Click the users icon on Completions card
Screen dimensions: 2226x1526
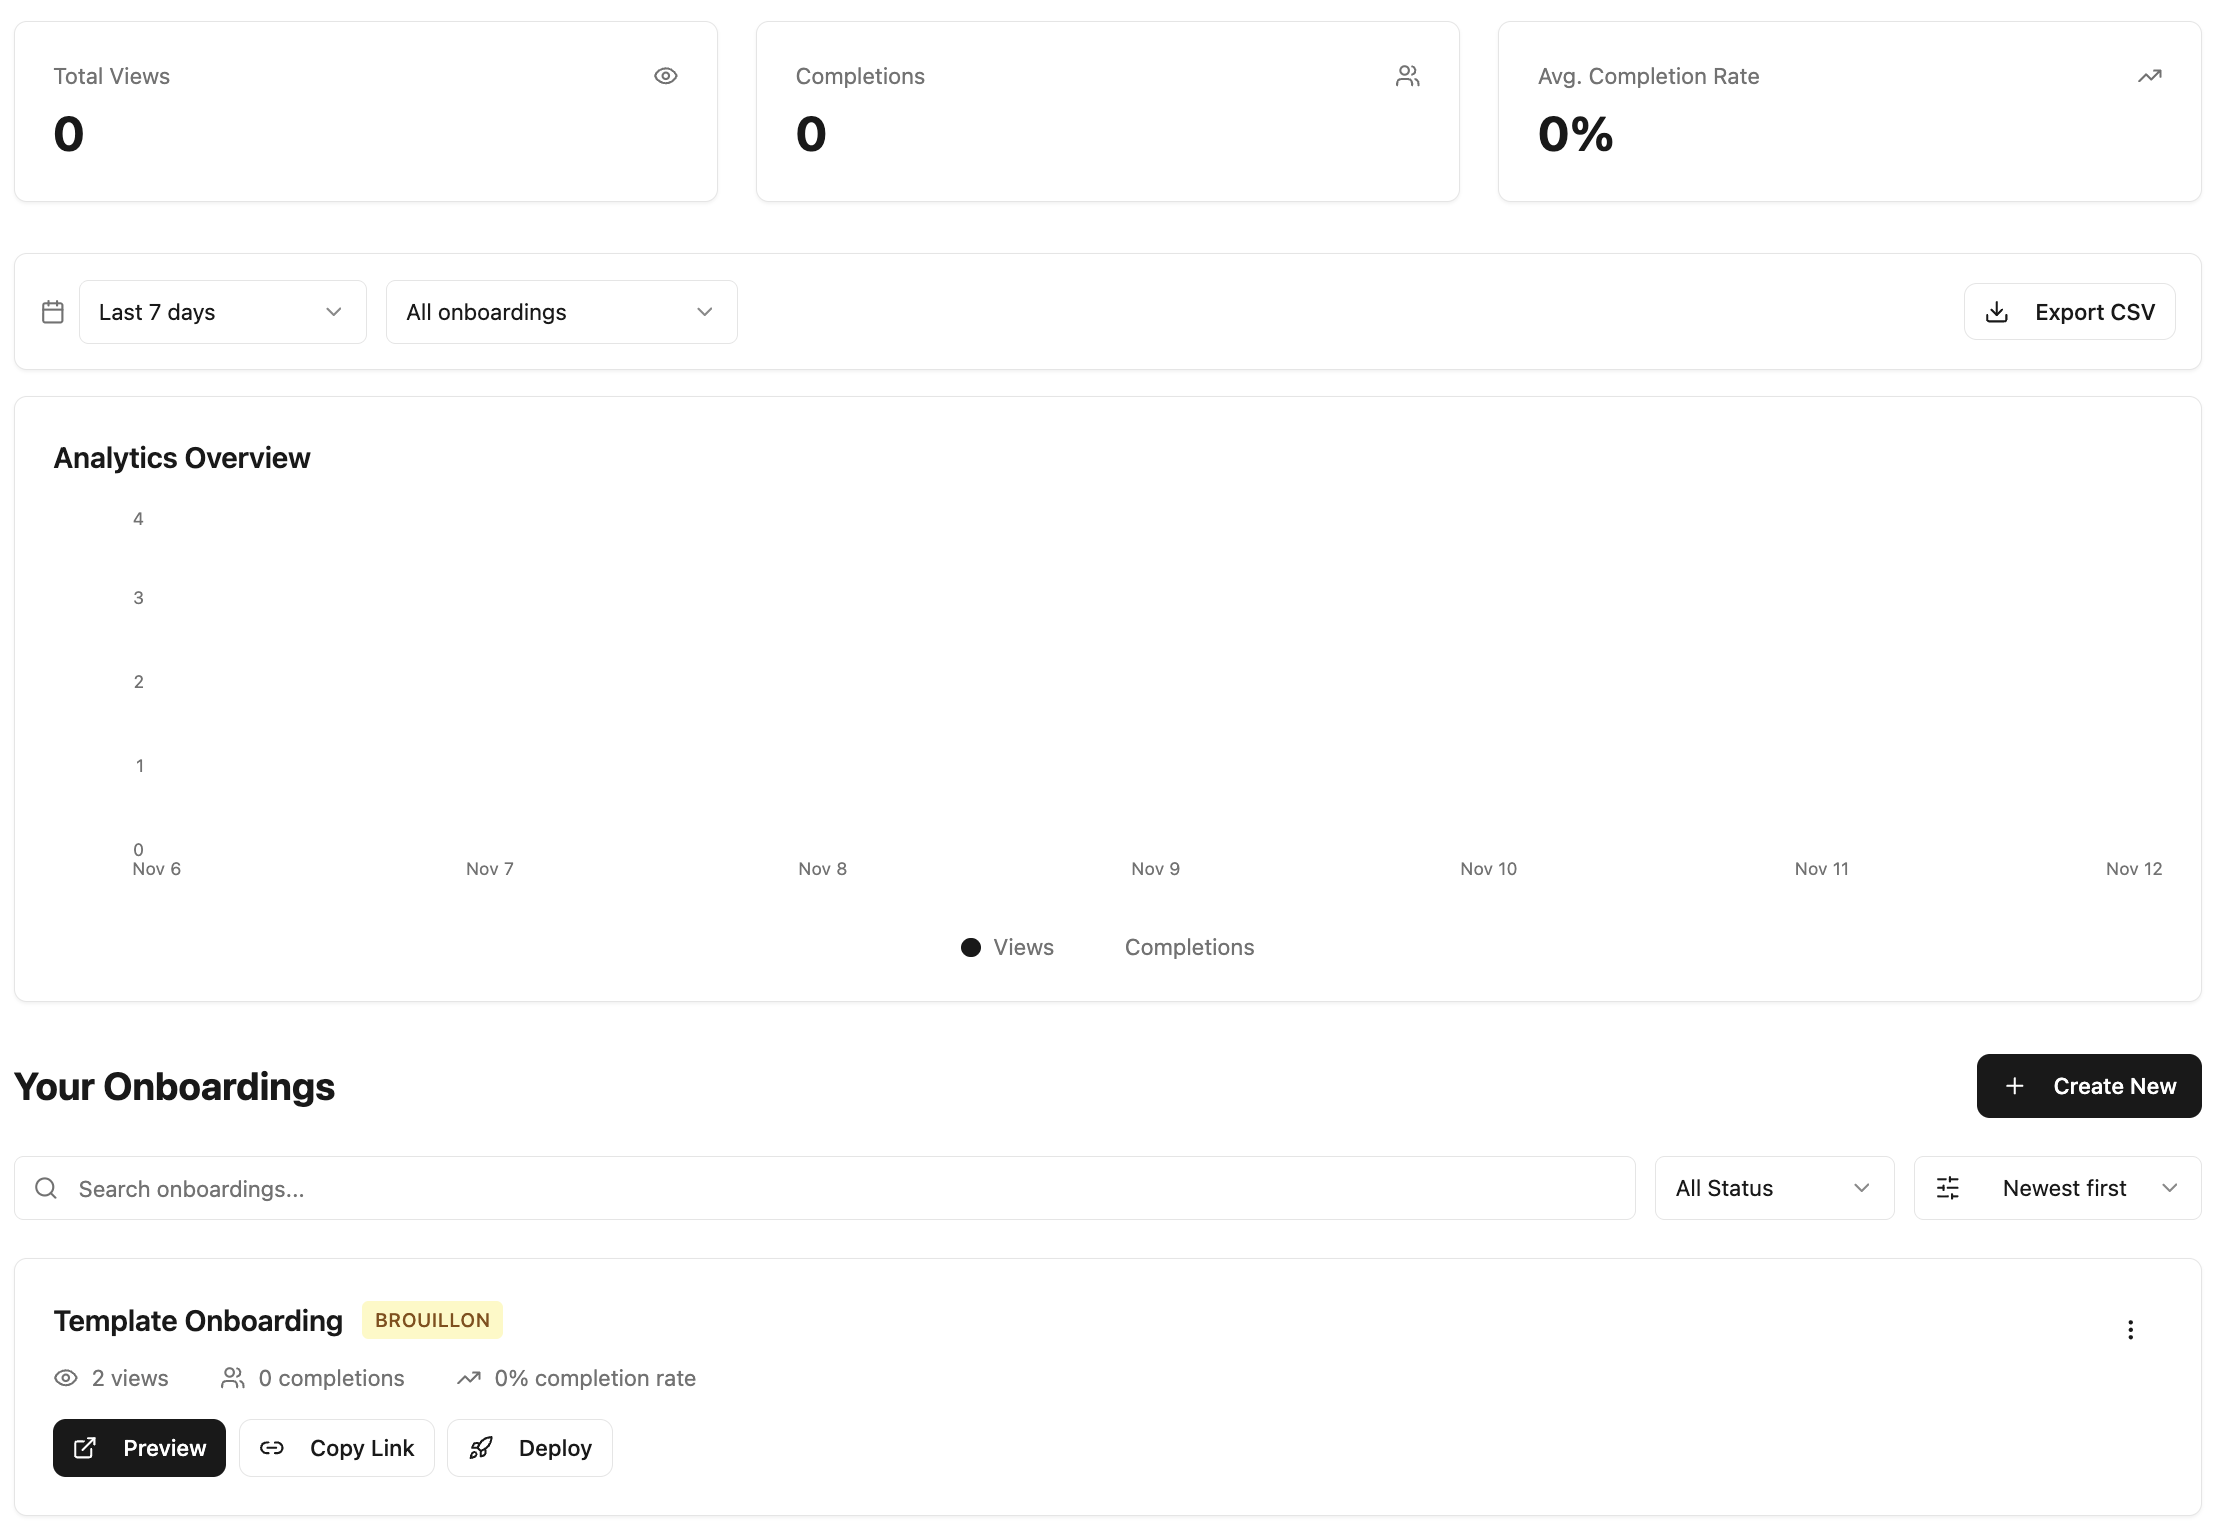[x=1408, y=75]
